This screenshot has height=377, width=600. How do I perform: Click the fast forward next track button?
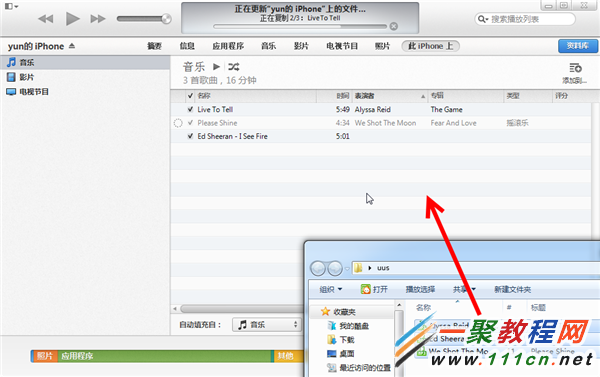click(98, 19)
